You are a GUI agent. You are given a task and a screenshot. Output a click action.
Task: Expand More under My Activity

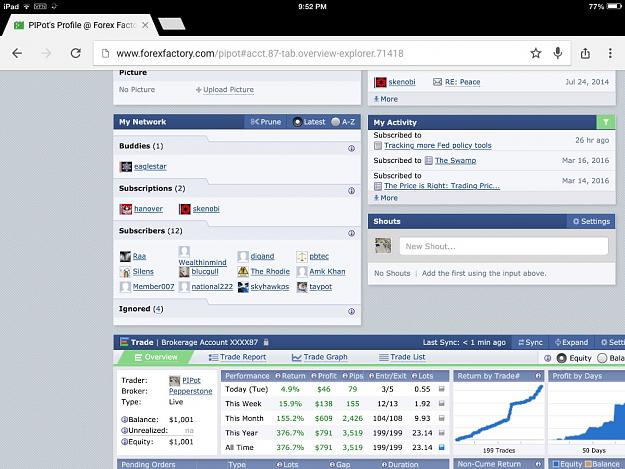pyautogui.click(x=386, y=198)
